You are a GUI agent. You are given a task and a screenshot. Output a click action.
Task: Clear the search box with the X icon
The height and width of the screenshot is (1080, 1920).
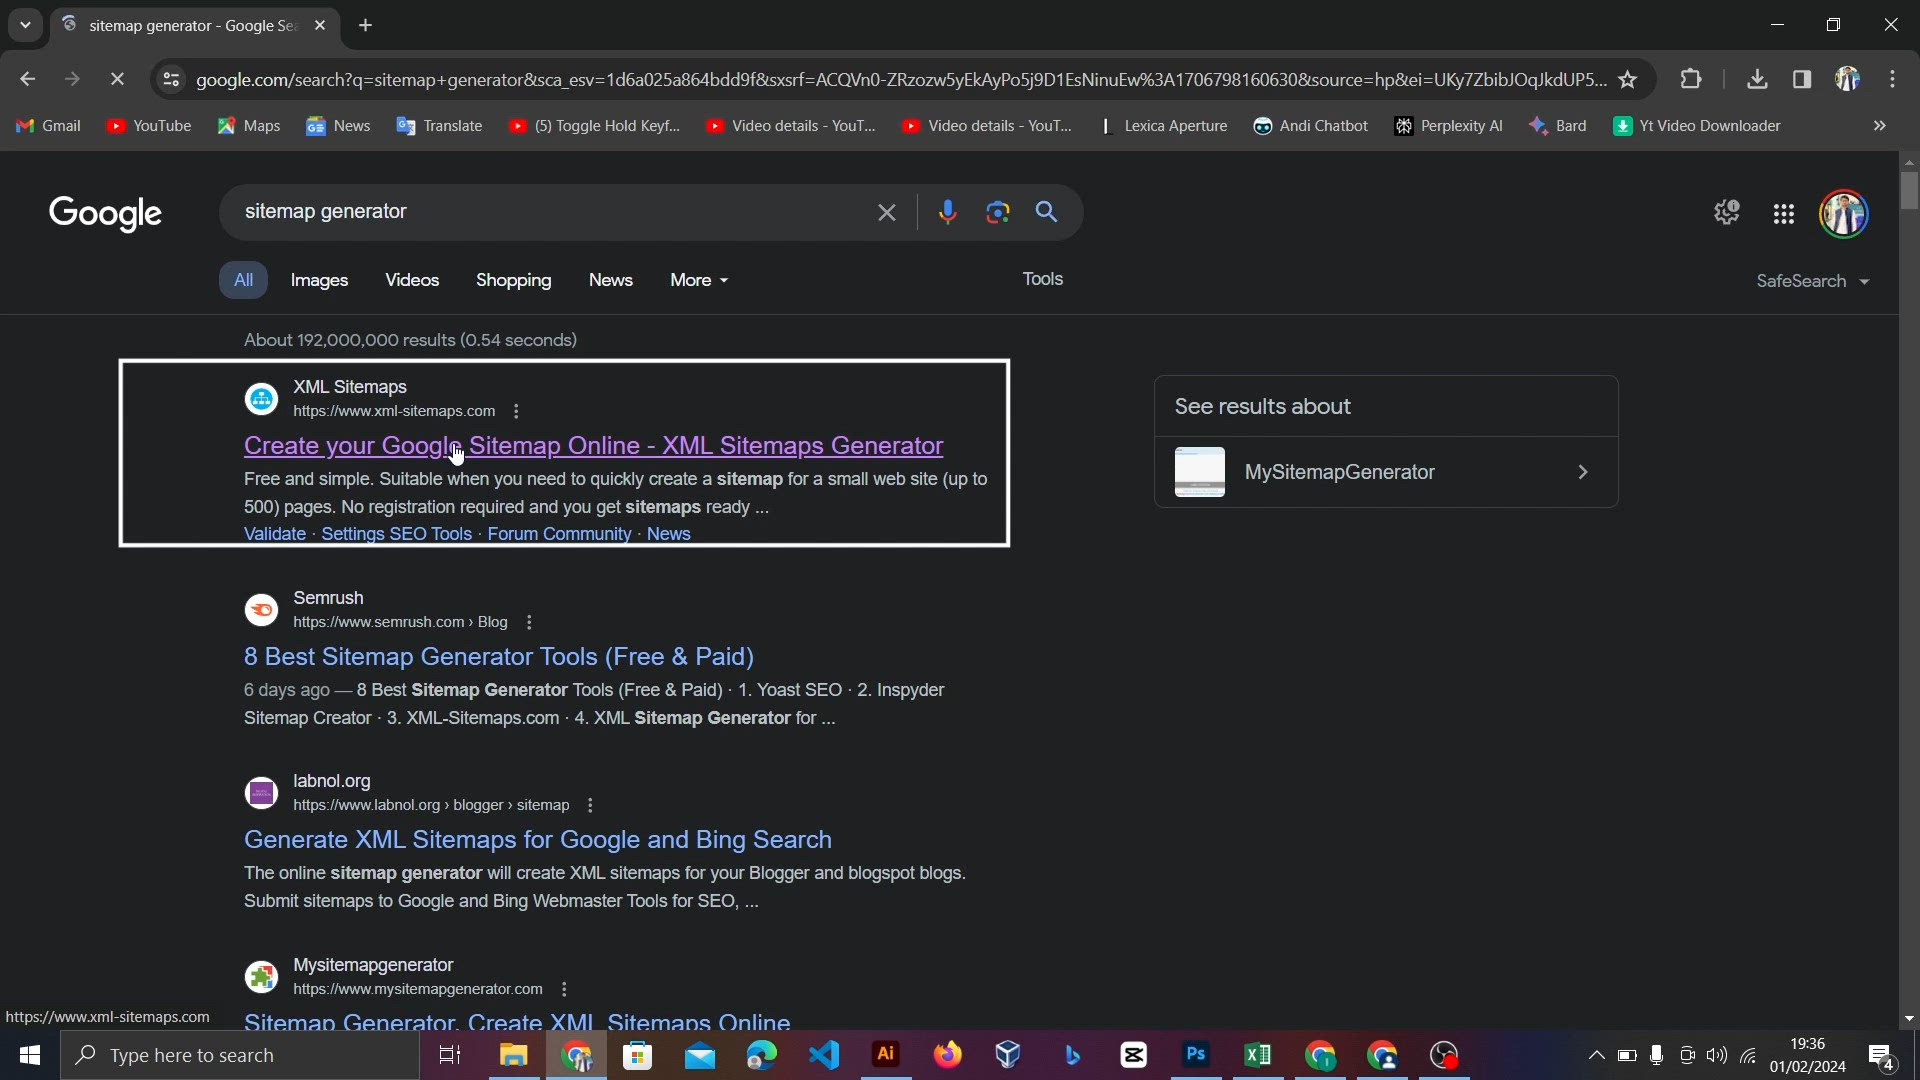click(x=886, y=212)
